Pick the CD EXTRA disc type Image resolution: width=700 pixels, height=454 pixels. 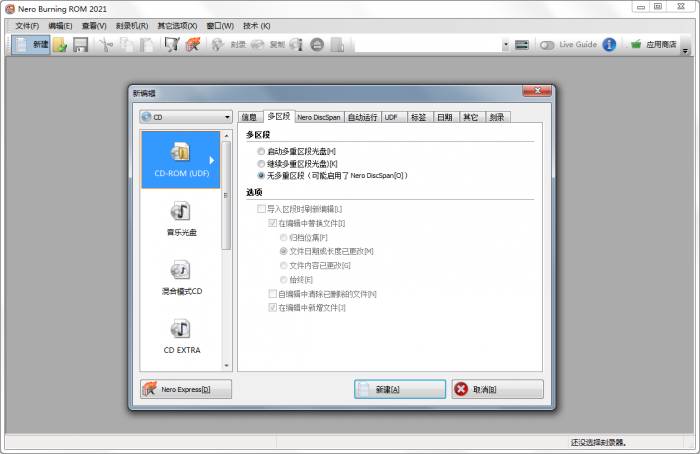coord(180,334)
